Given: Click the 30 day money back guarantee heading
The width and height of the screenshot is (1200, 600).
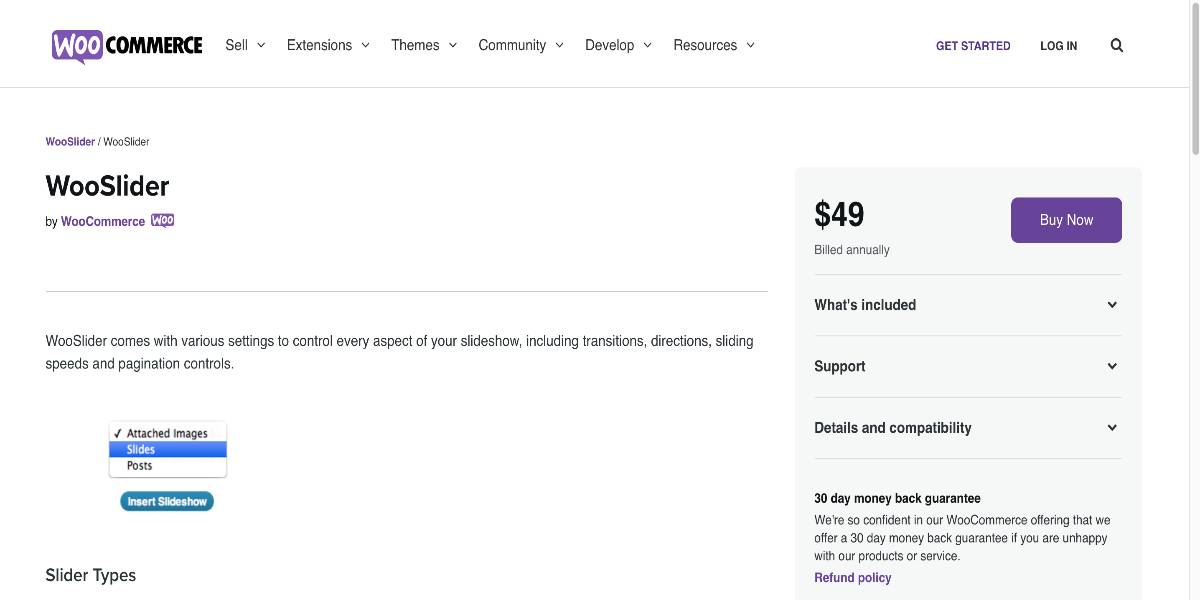Looking at the screenshot, I should (897, 498).
